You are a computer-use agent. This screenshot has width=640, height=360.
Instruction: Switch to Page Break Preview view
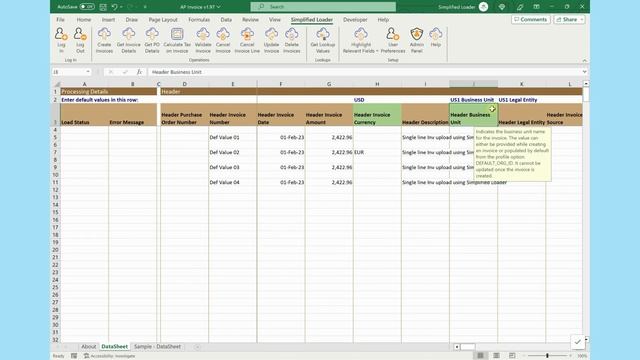pos(512,356)
